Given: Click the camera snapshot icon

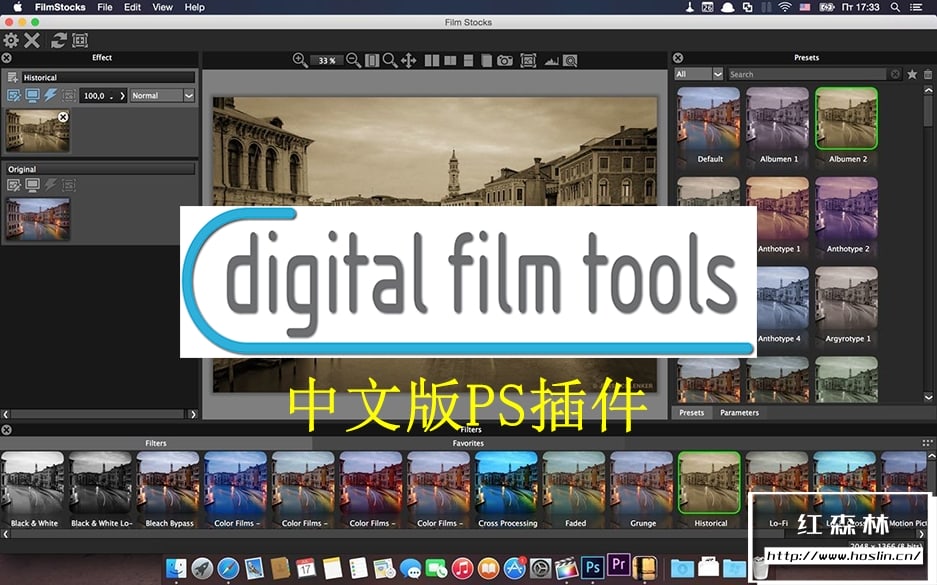Looking at the screenshot, I should (505, 60).
